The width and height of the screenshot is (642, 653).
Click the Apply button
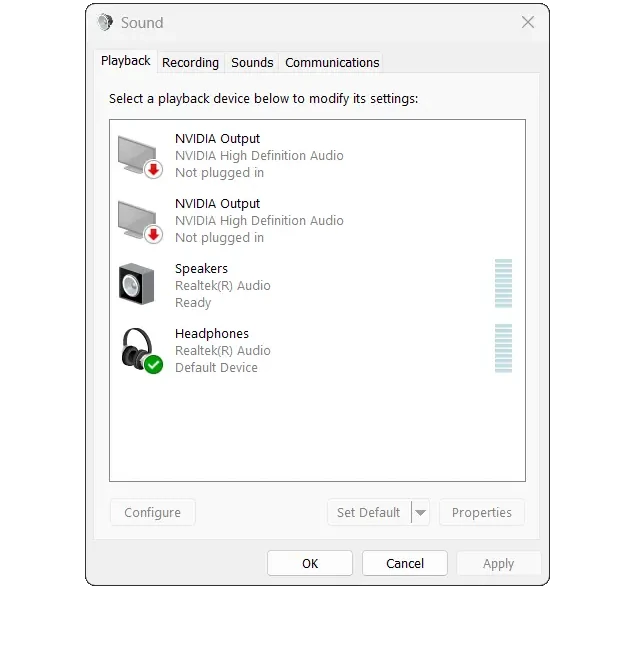click(x=498, y=563)
